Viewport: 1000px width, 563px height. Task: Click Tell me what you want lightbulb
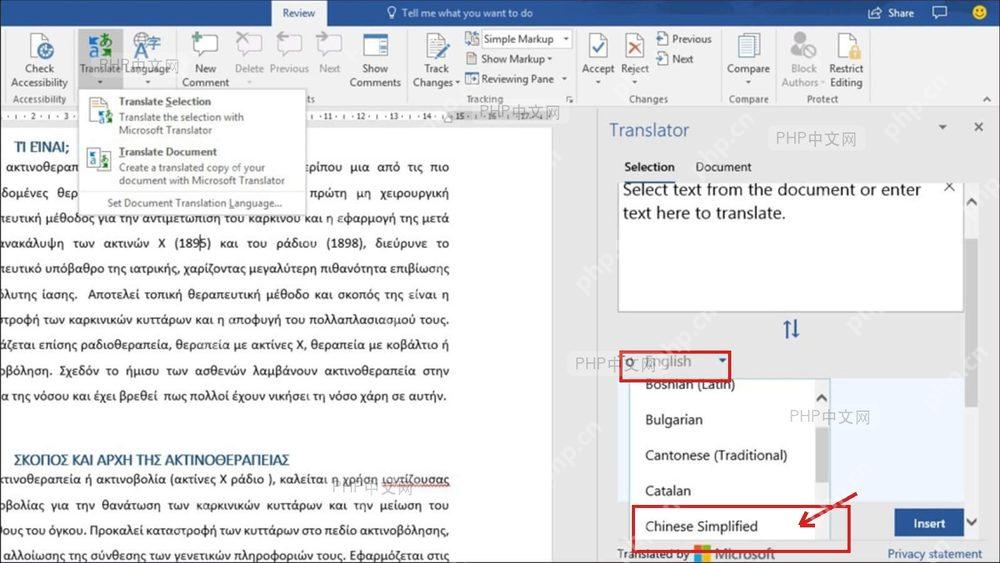[392, 13]
